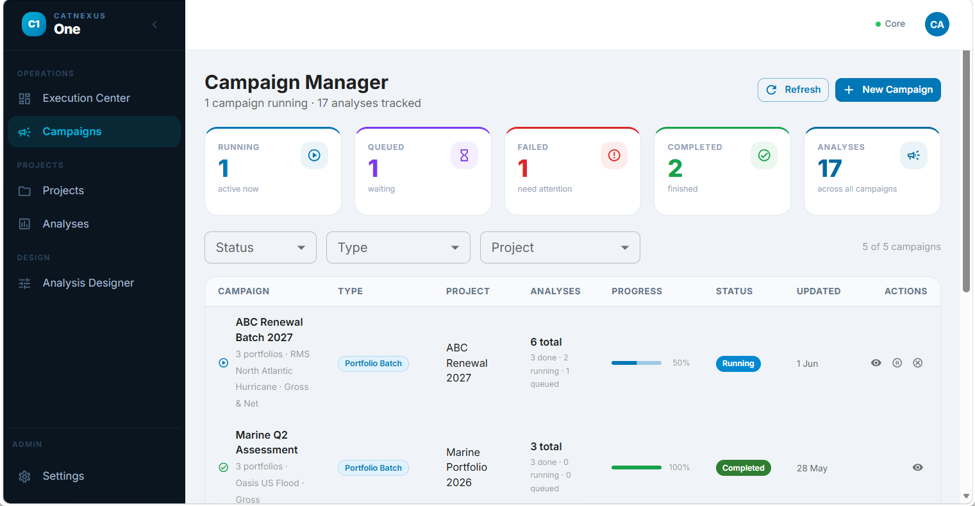Screen dimensions: 975x506
Task: Pause the ABC Renewal Batch campaign
Action: tap(897, 363)
